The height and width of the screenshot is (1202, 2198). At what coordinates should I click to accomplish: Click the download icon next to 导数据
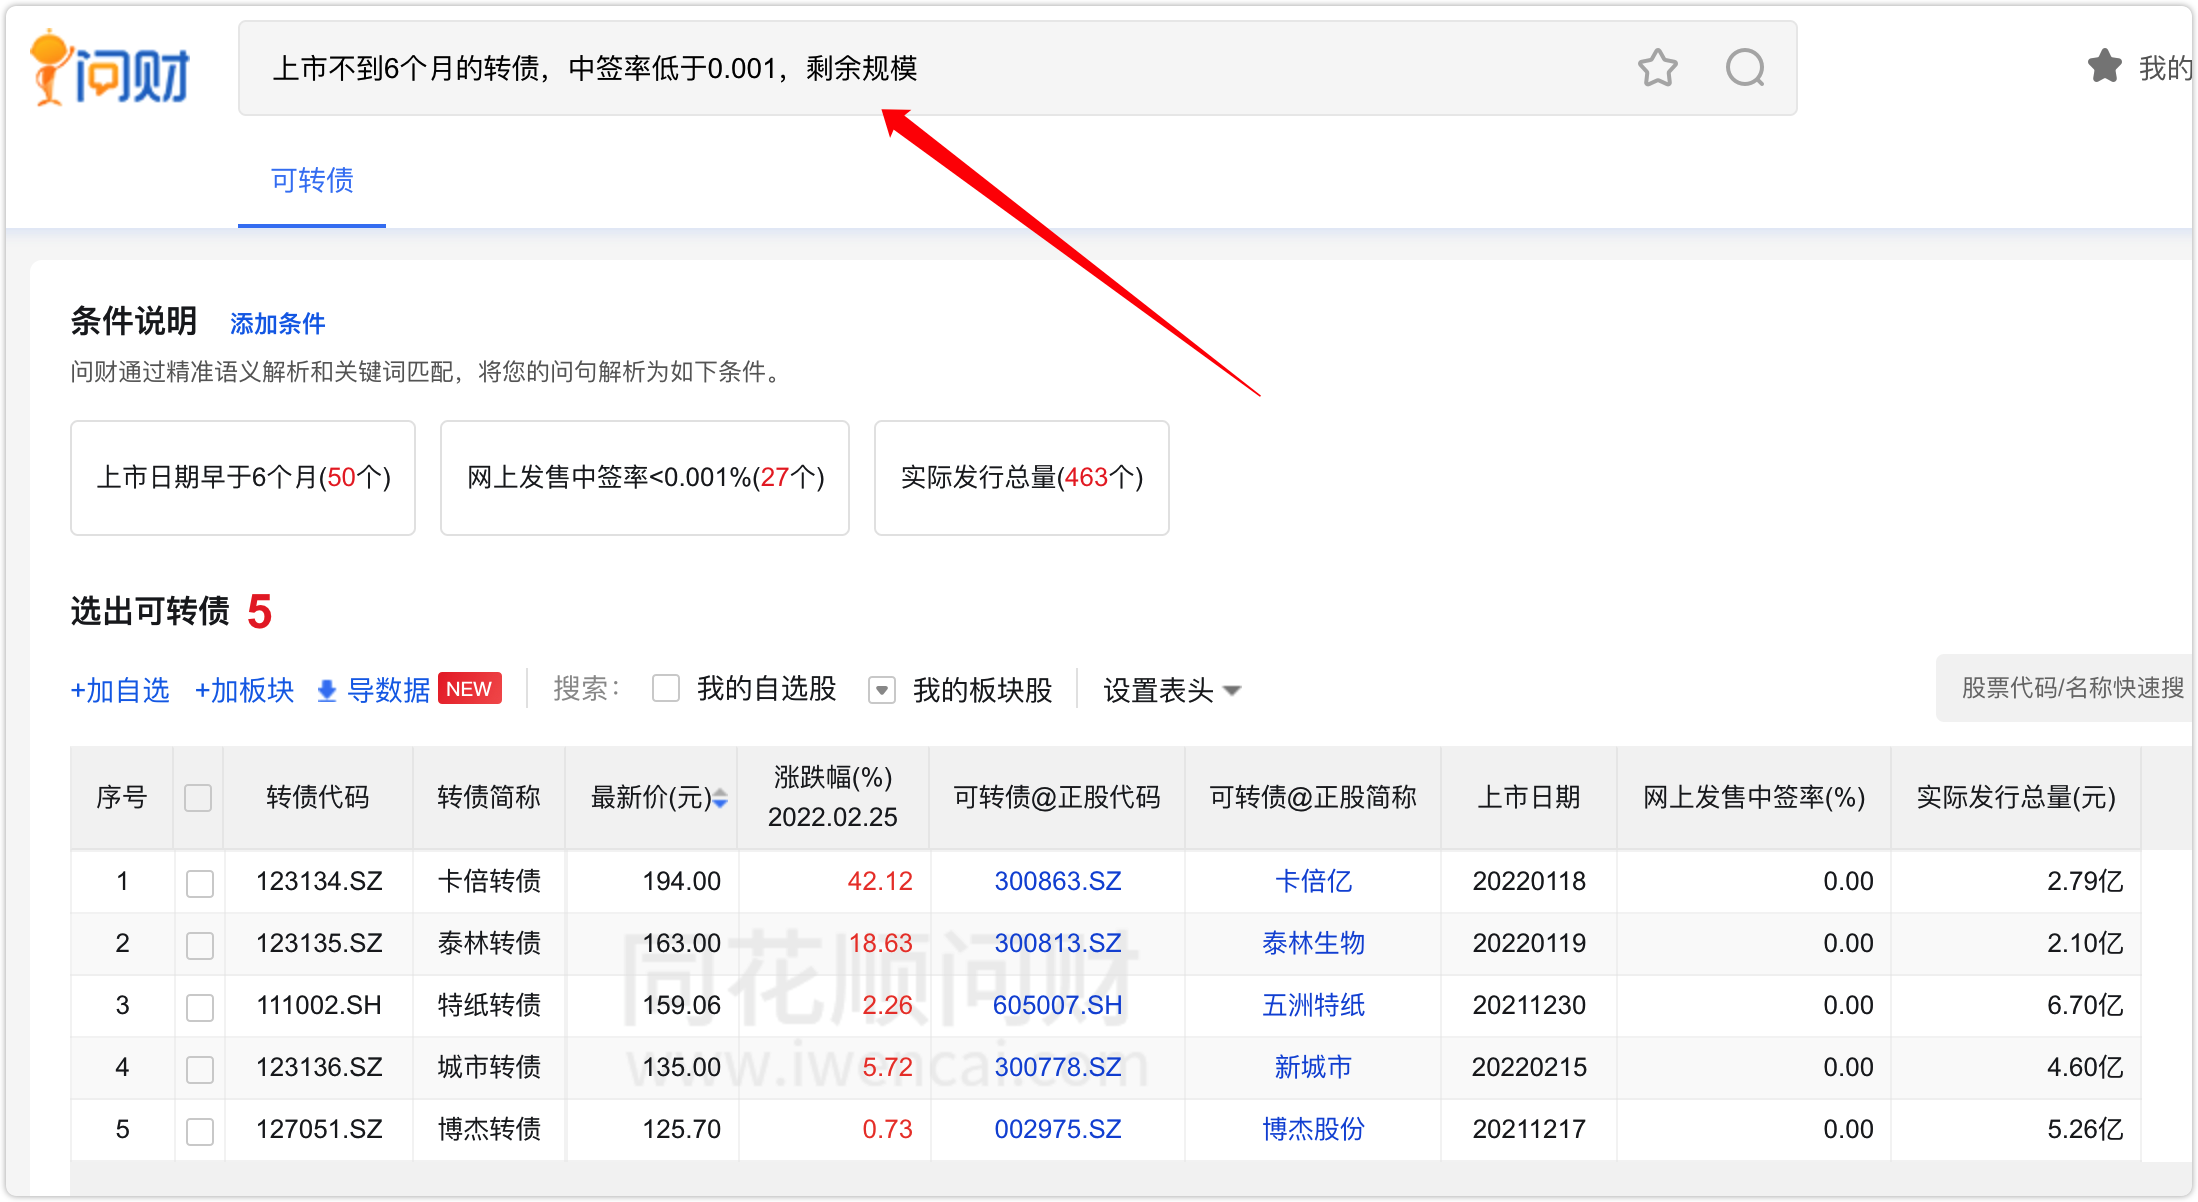(x=327, y=690)
